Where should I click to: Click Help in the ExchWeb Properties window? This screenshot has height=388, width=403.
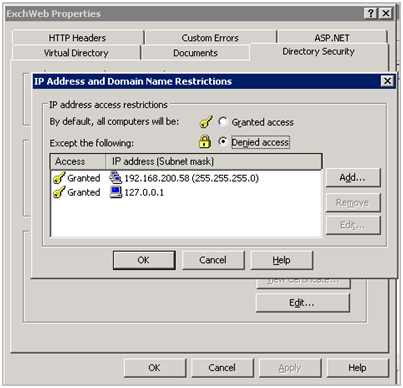coord(357,368)
